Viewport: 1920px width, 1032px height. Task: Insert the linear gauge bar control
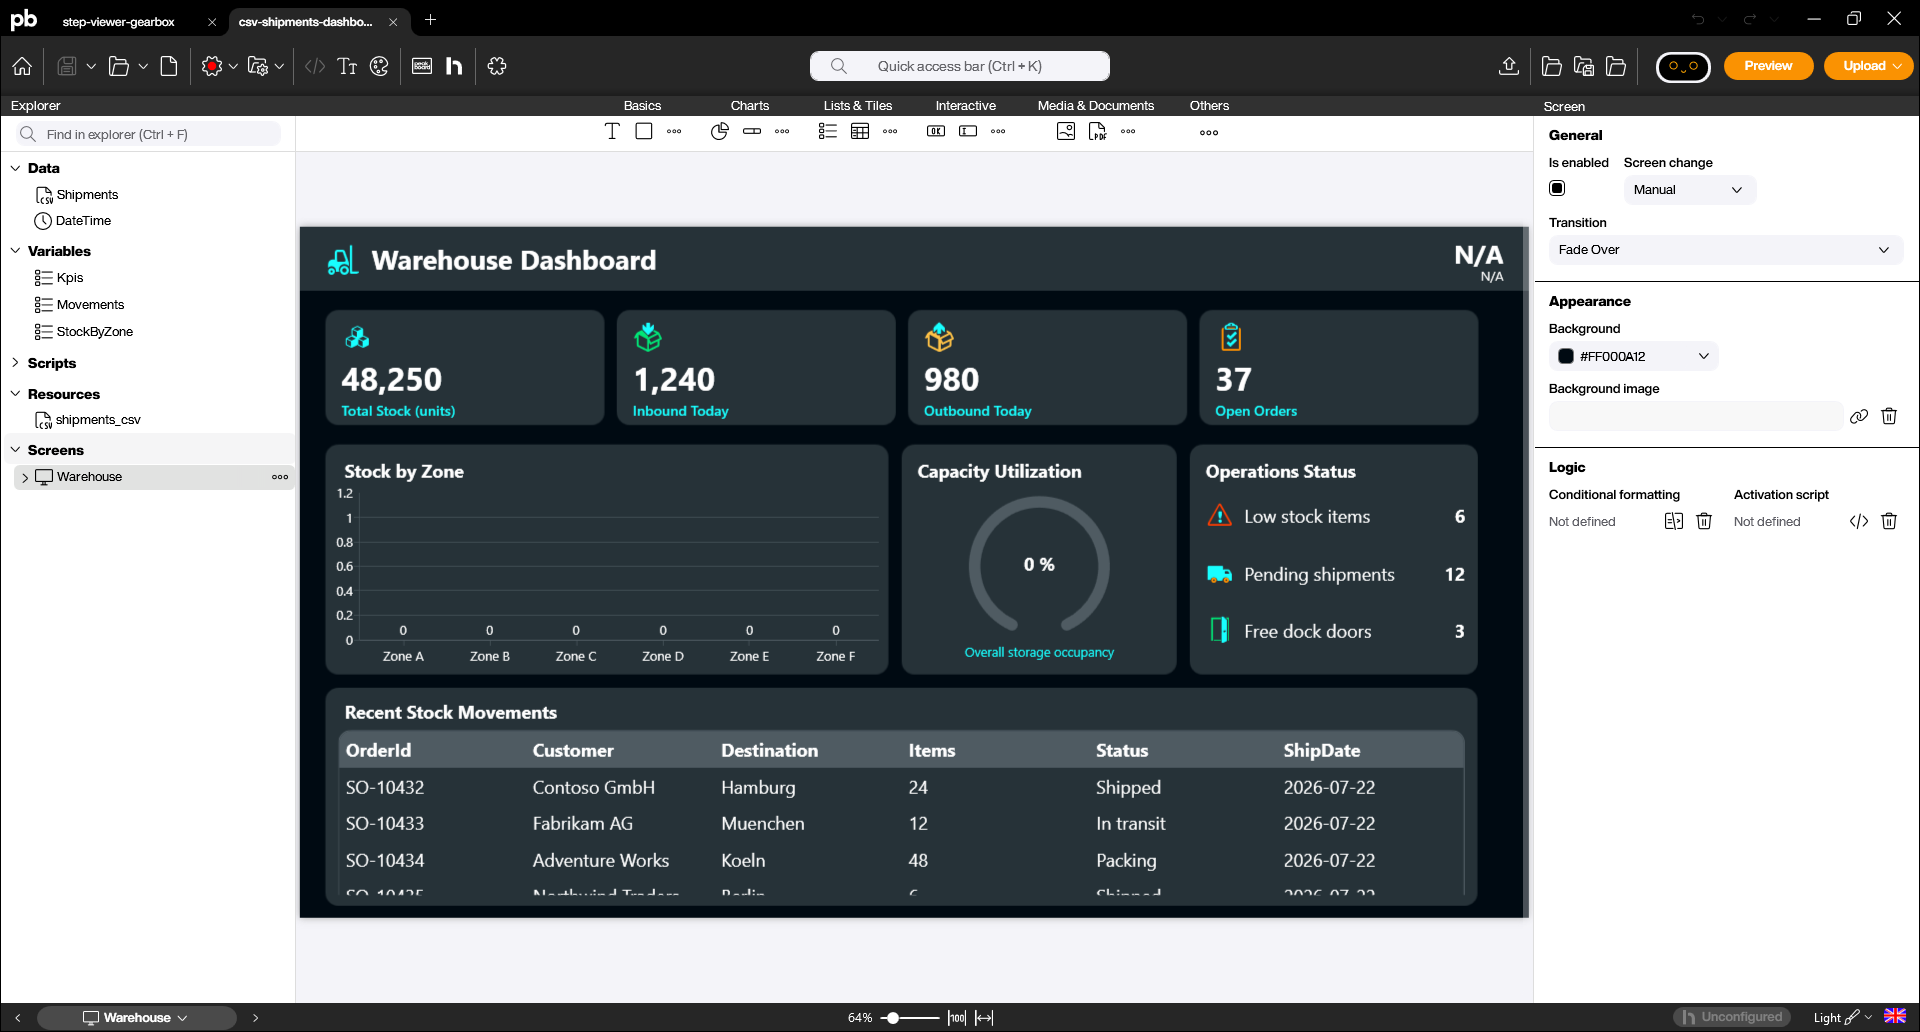point(752,131)
